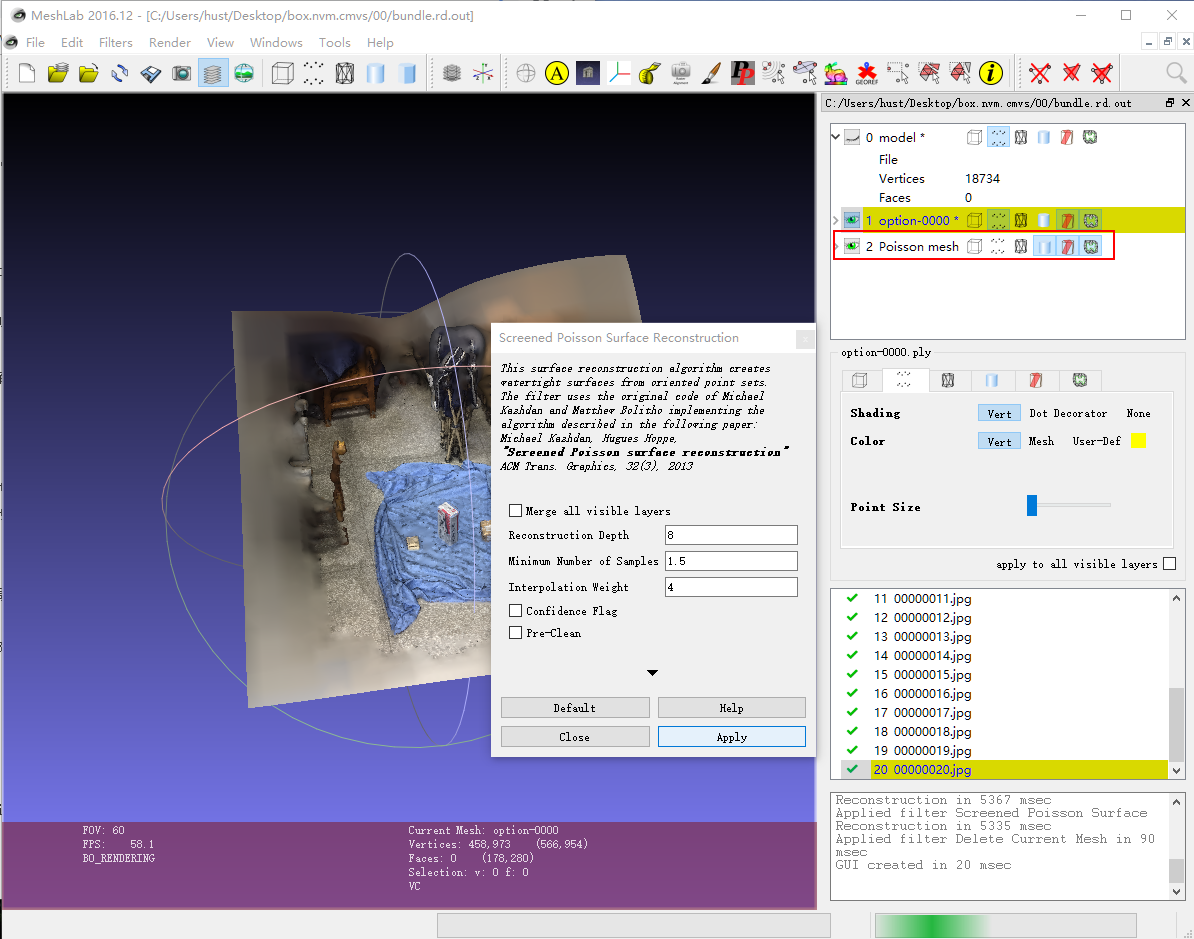The width and height of the screenshot is (1194, 939).
Task: Collapse the 0 model tree entry
Action: pyautogui.click(x=836, y=136)
